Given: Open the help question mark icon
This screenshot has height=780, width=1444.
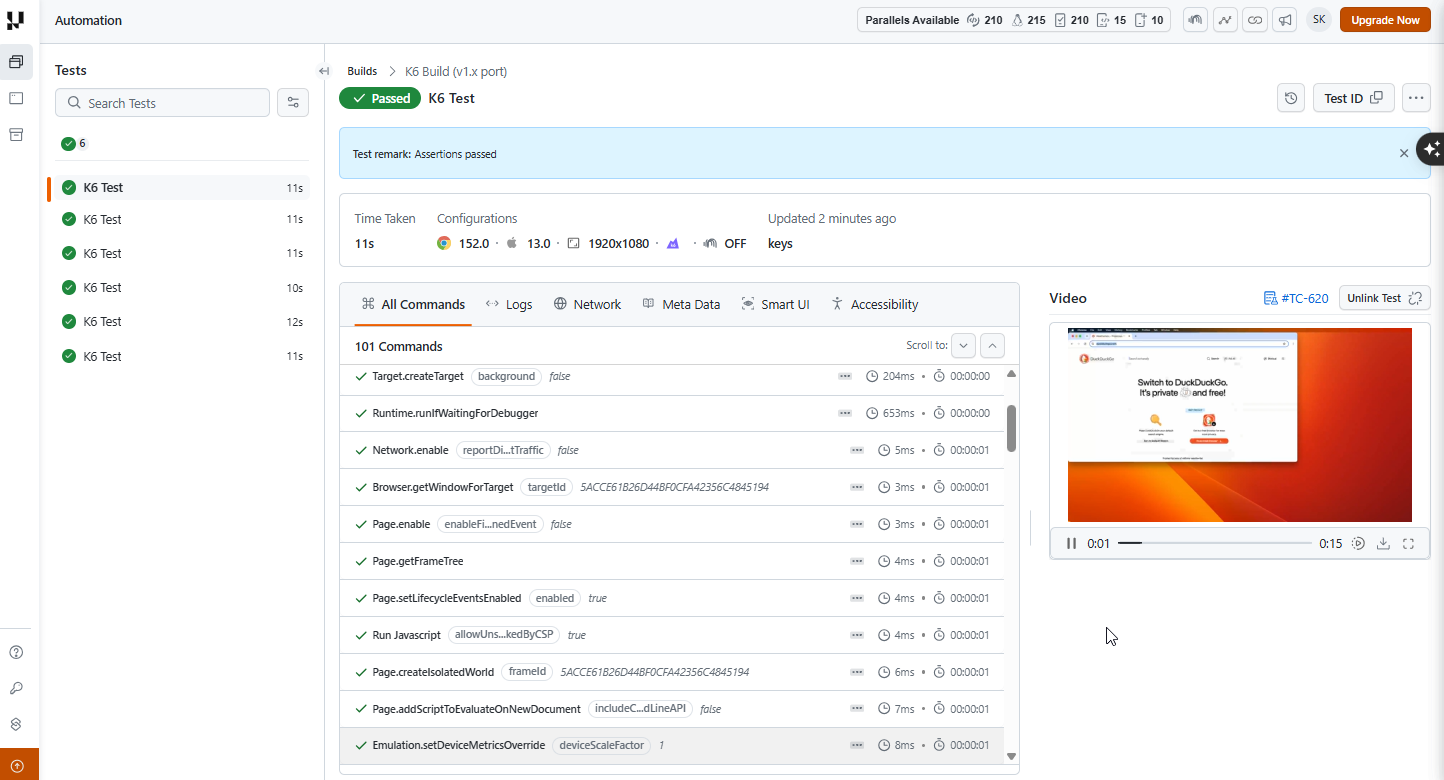Looking at the screenshot, I should 16,653.
